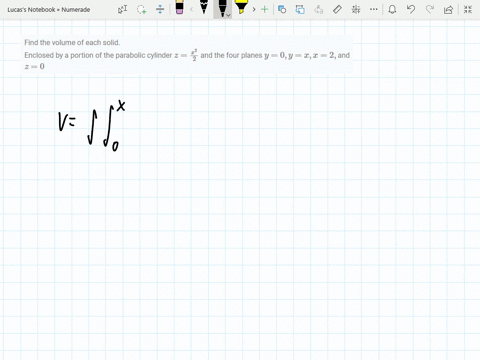Screen dimensions: 480x360
Task: Toggle Ink to Shape
Action: pyautogui.click(x=300, y=9)
